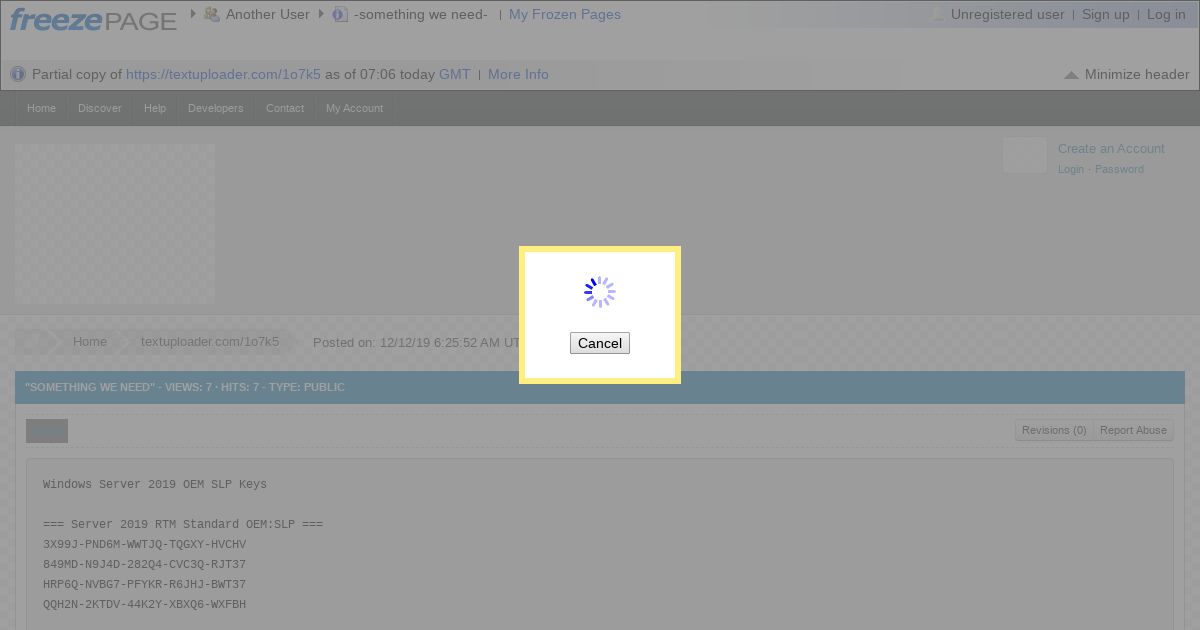
Task: Click the Home breadcrumb
Action: click(89, 342)
